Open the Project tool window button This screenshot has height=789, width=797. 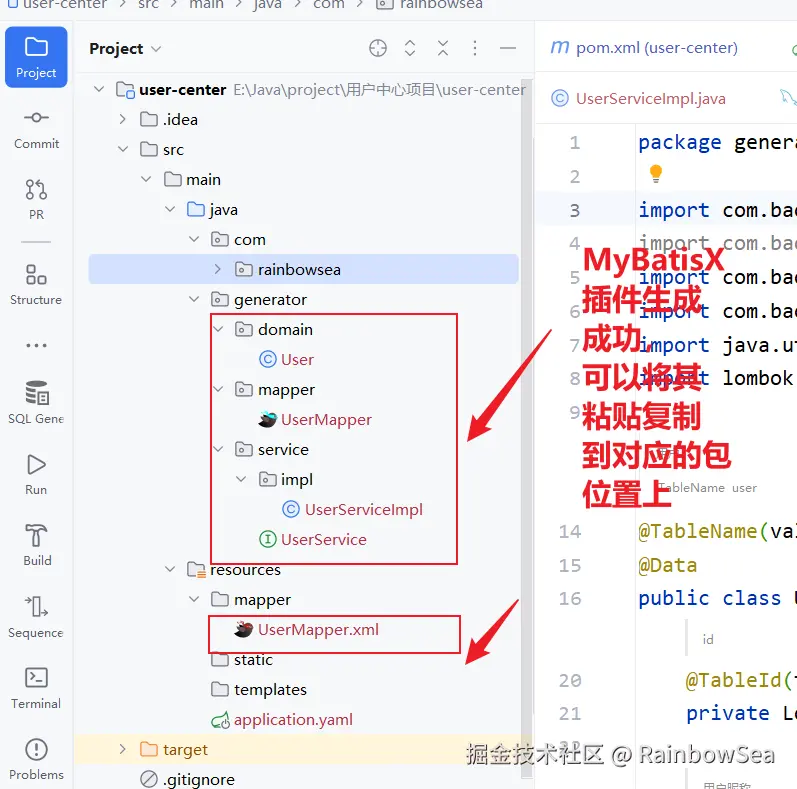pos(36,57)
